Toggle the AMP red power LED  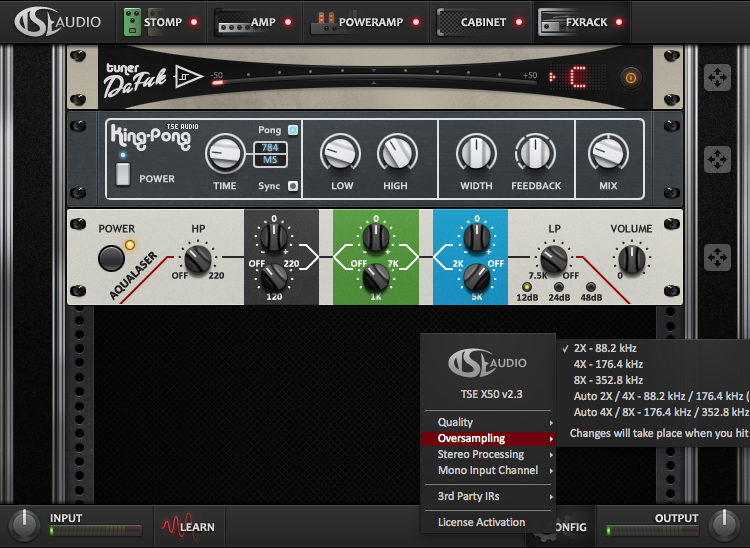coord(288,22)
